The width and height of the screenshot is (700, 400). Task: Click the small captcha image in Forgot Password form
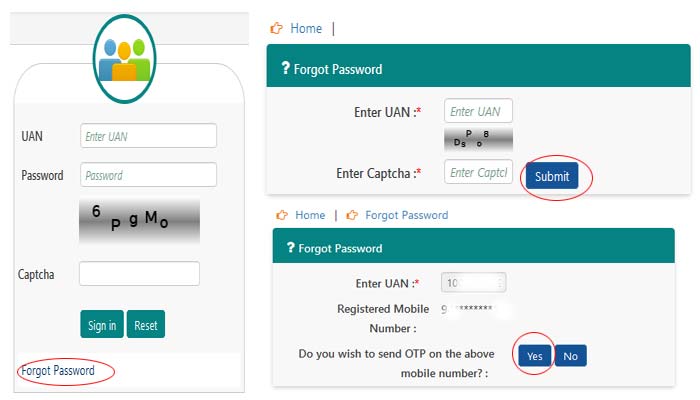coord(478,139)
